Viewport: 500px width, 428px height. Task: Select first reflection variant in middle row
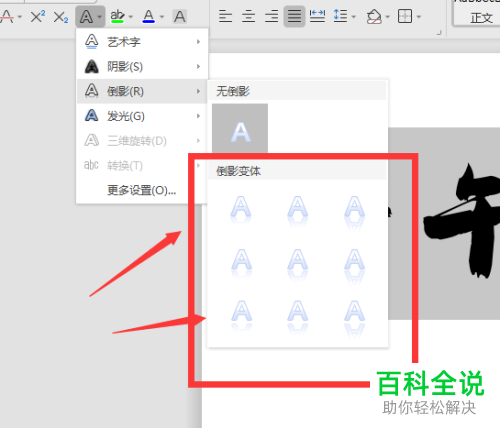[241, 263]
